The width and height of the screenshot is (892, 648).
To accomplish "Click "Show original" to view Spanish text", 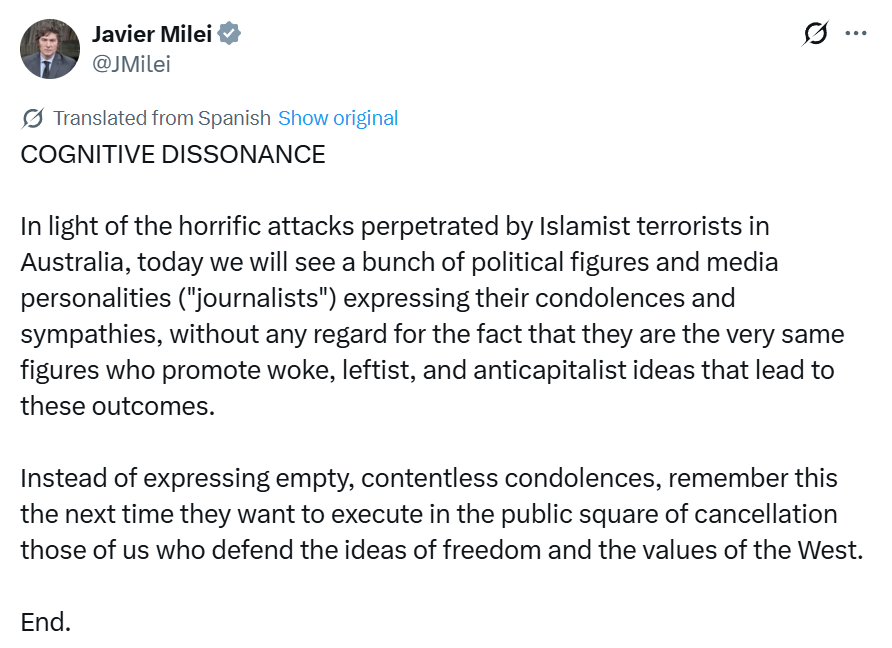I will (337, 118).
